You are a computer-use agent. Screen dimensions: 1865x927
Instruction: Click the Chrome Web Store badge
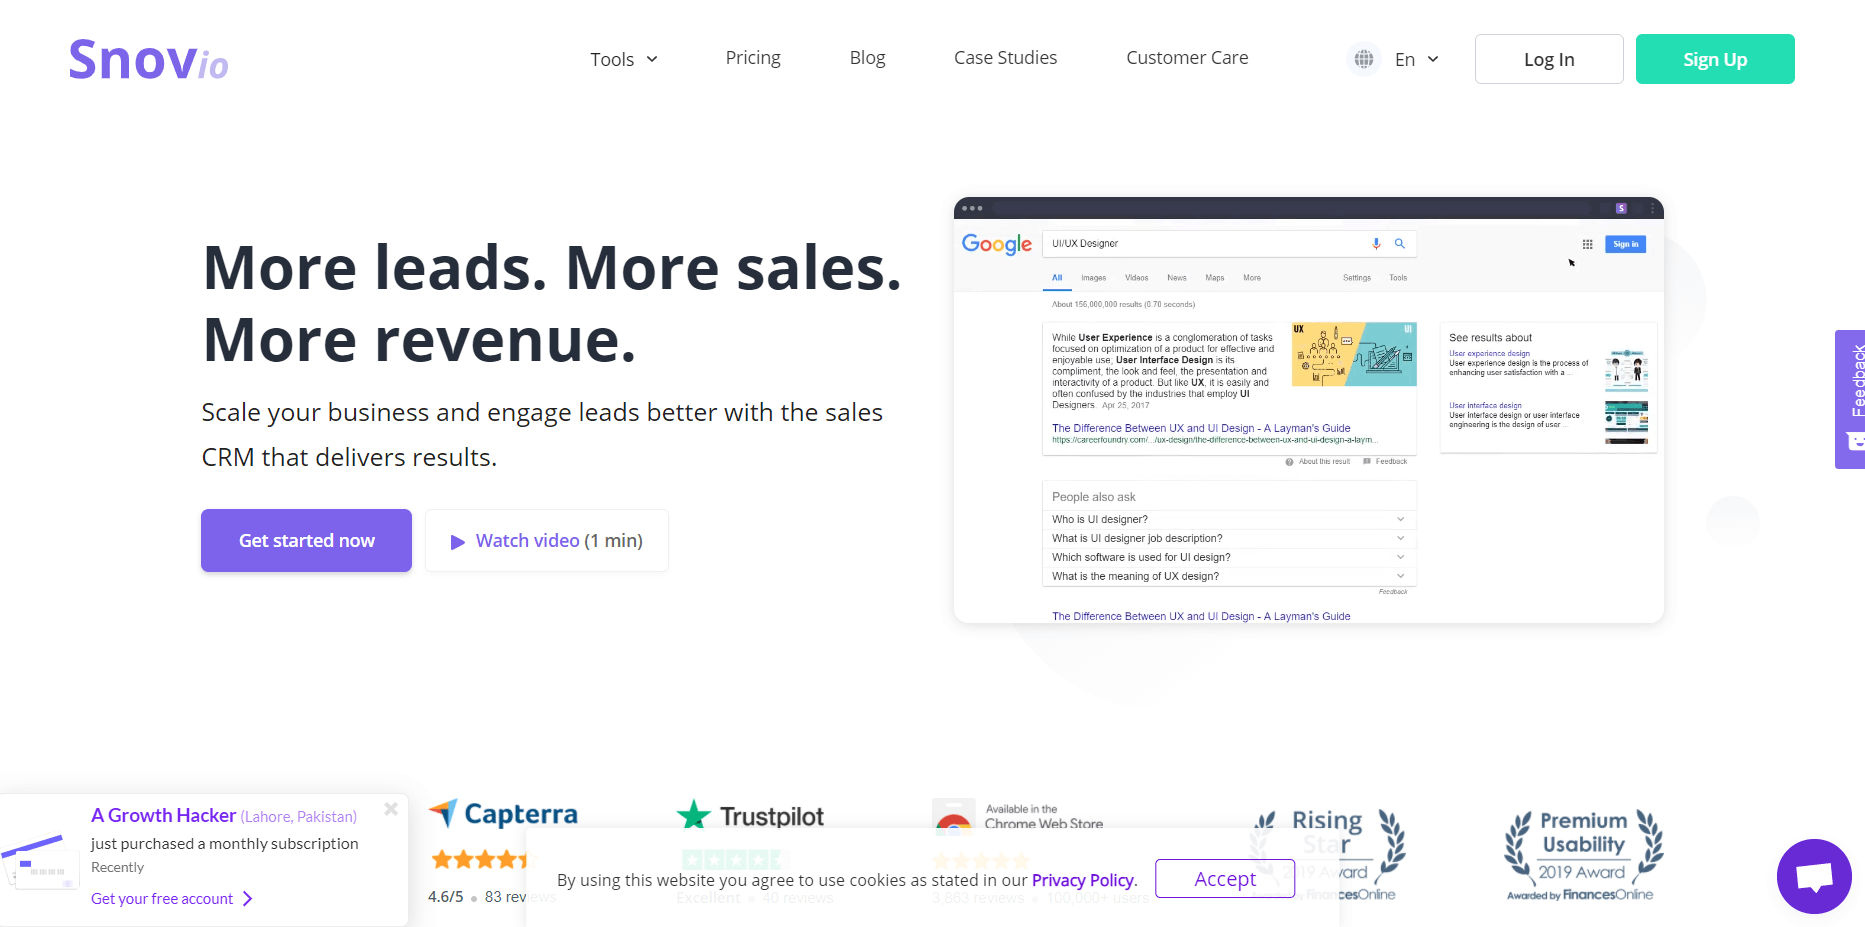(1018, 816)
